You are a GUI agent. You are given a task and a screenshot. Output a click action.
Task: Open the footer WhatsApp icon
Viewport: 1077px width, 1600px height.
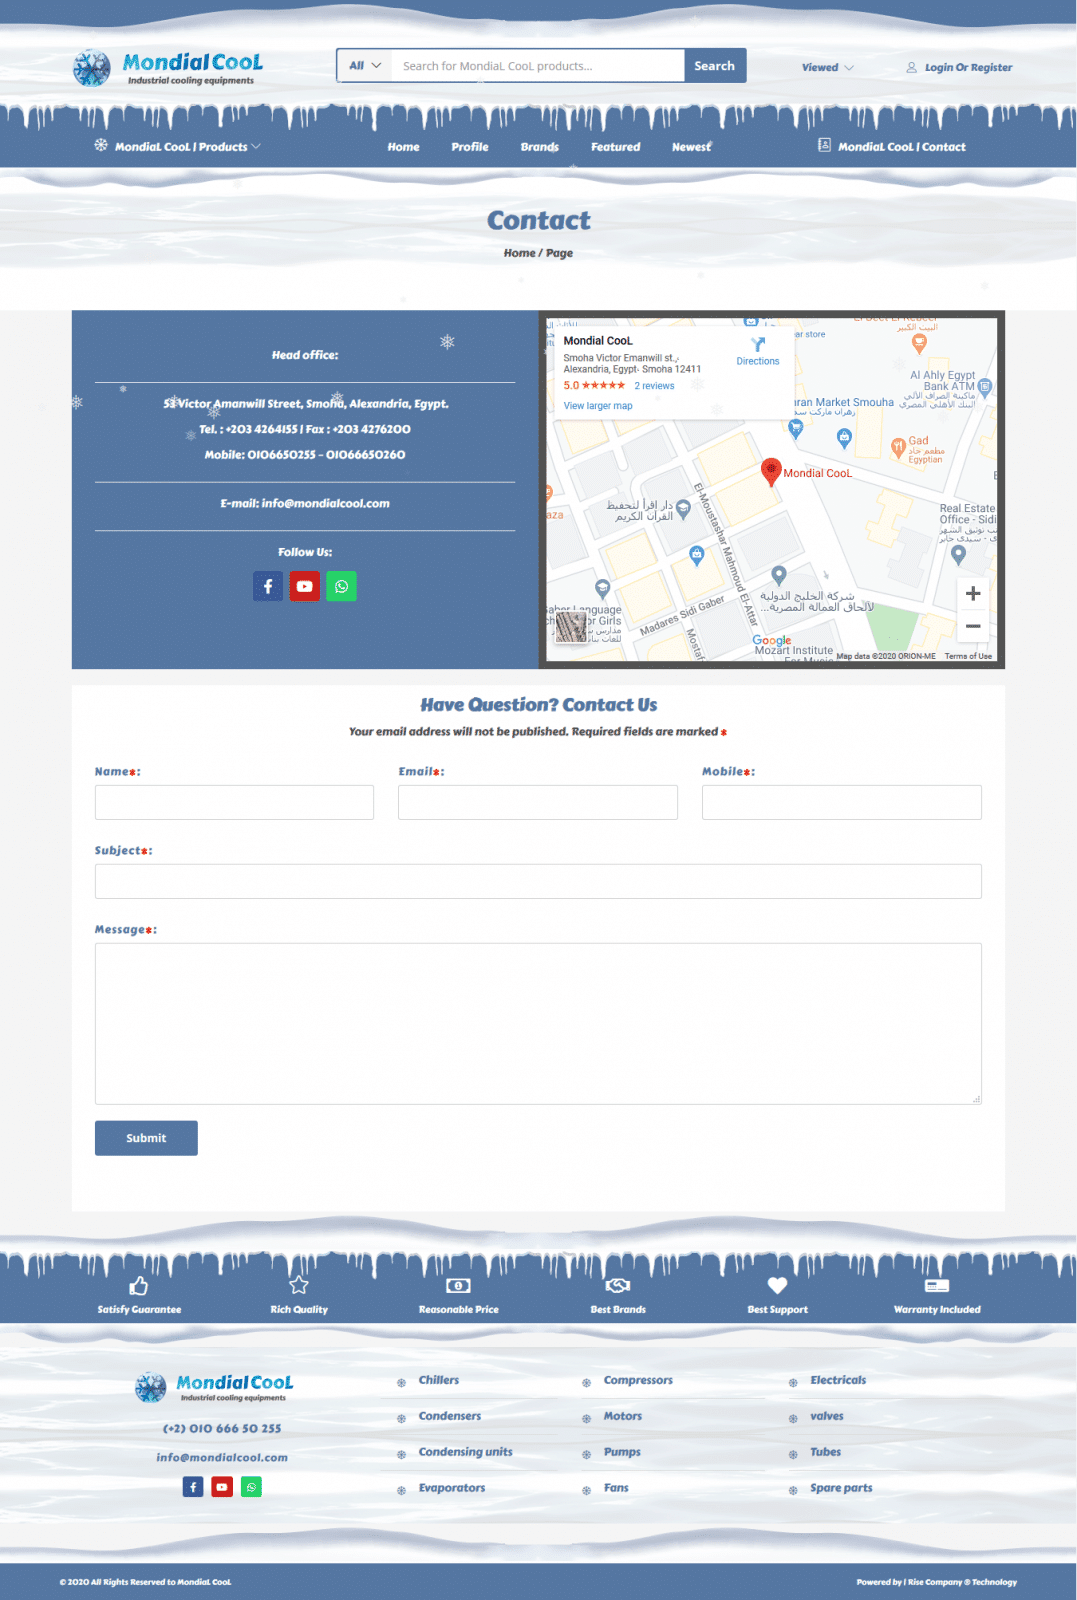251,1487
